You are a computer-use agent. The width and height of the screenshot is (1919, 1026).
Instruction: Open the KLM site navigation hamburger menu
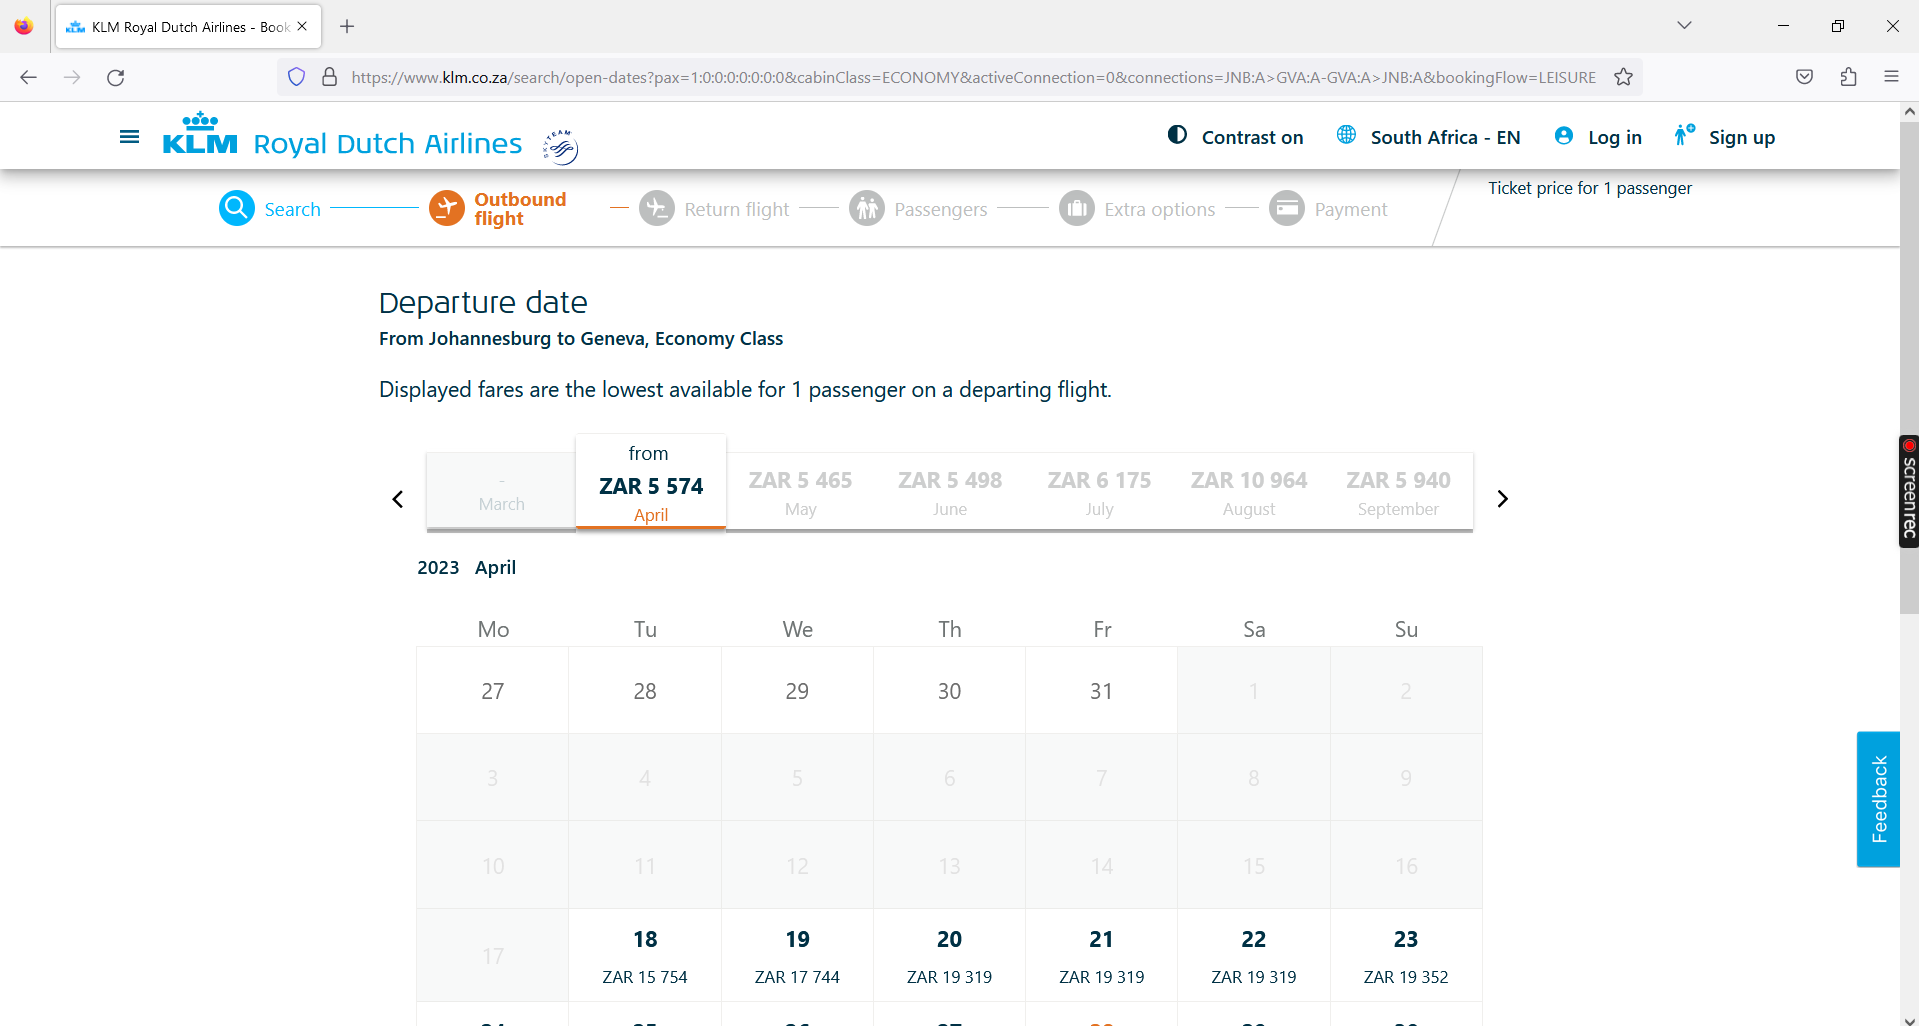[x=129, y=137]
